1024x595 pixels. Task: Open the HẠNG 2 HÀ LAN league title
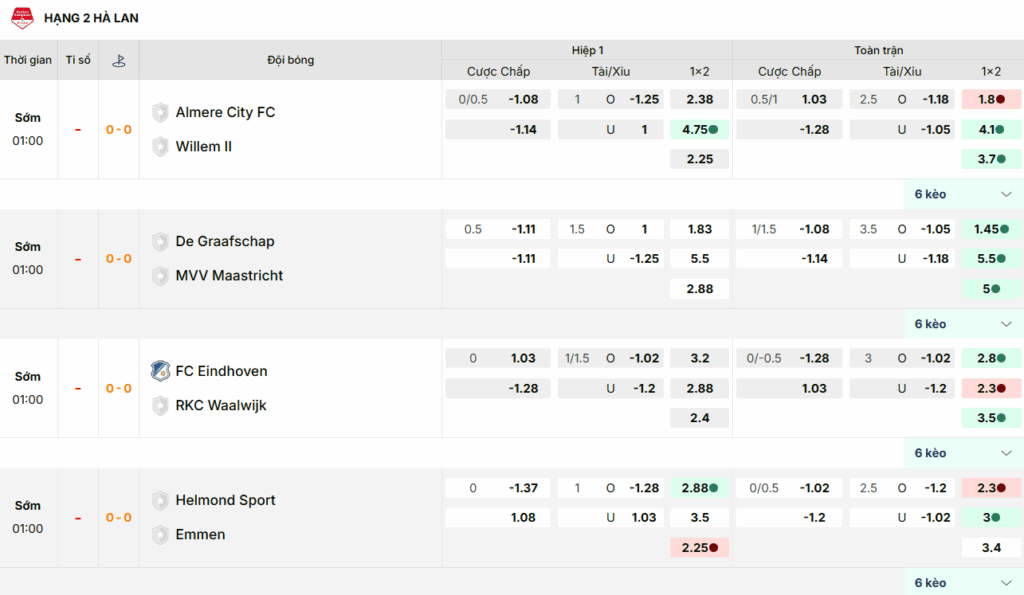pos(91,18)
